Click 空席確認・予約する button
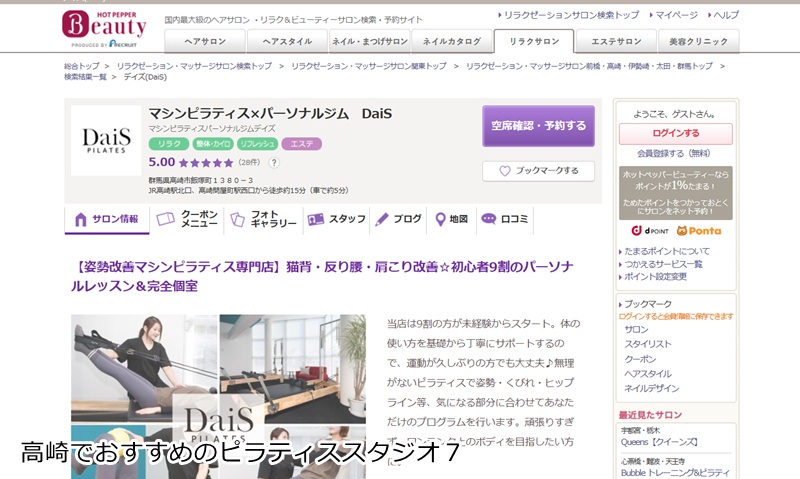Screen dimensions: 800x479 click(x=538, y=126)
